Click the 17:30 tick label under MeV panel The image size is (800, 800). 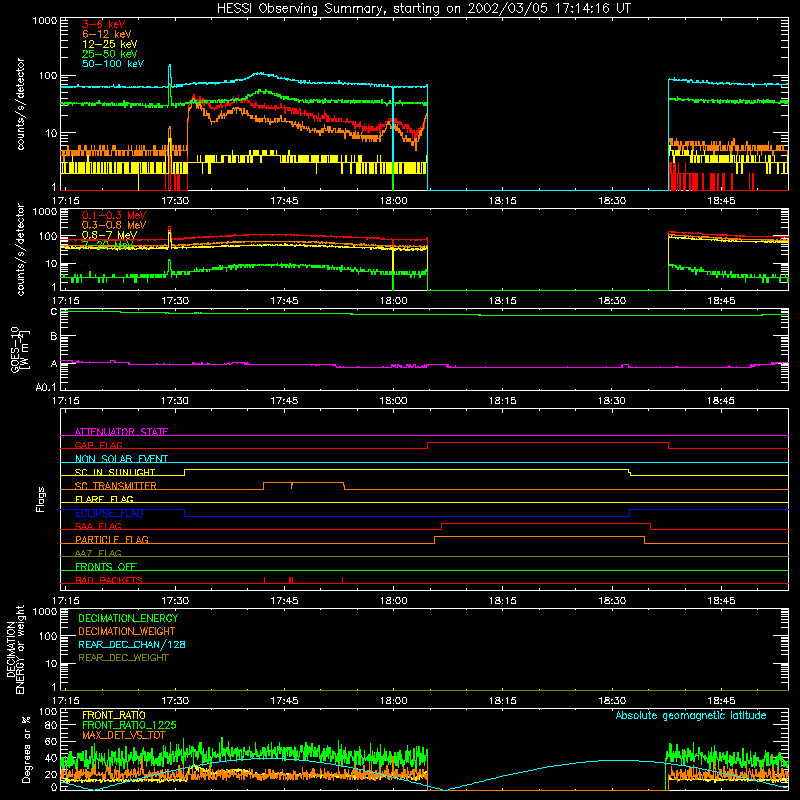click(x=175, y=301)
